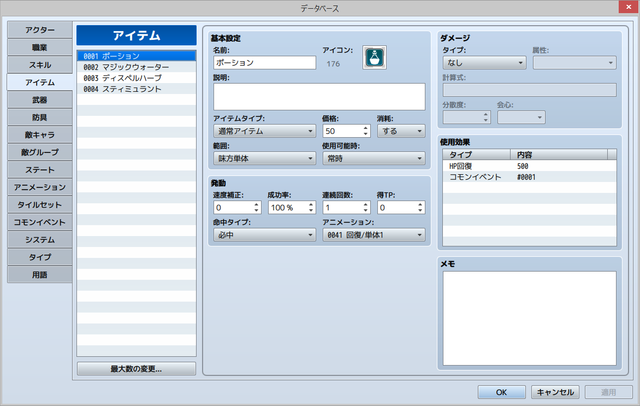Open the 武器 tab
This screenshot has height=406, width=640.
click(x=40, y=100)
